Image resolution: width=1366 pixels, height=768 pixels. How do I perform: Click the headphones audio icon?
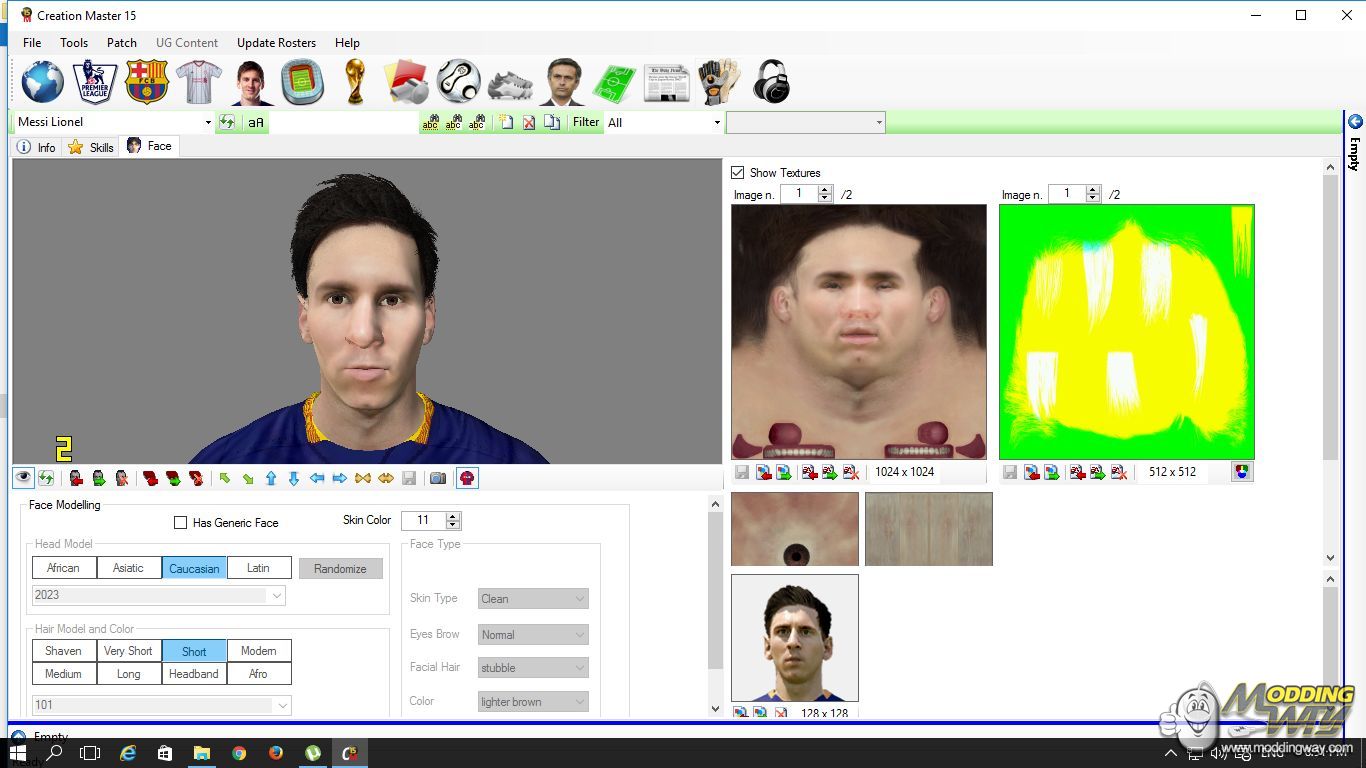tap(770, 82)
